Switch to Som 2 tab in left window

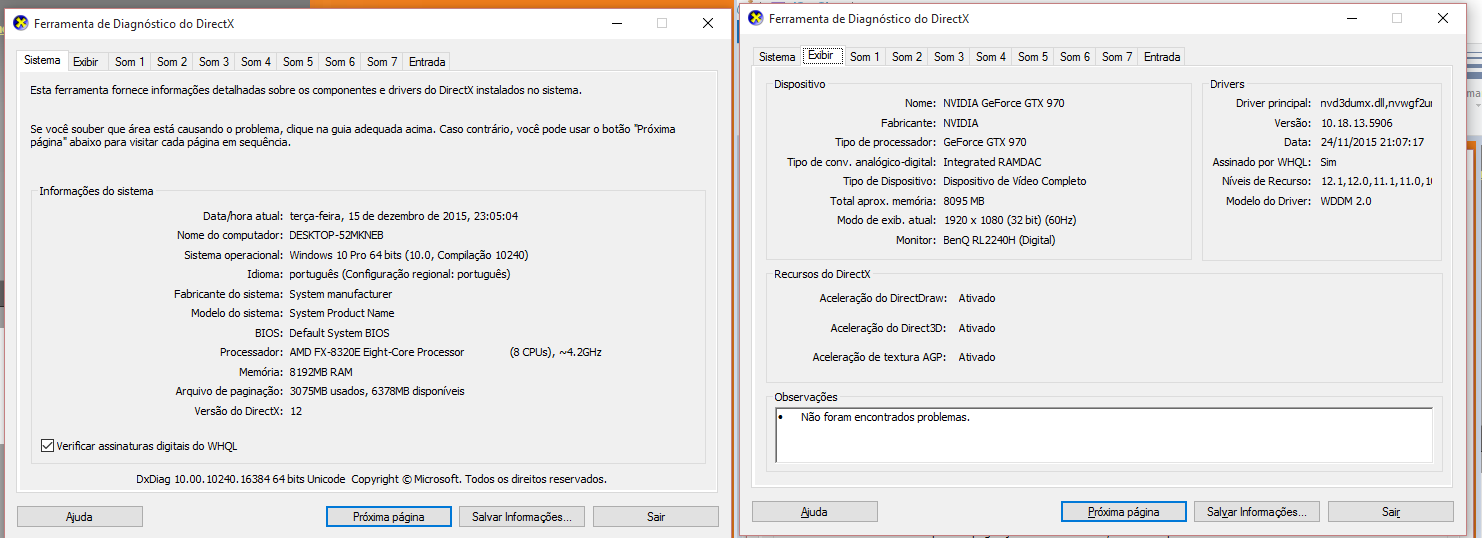172,62
